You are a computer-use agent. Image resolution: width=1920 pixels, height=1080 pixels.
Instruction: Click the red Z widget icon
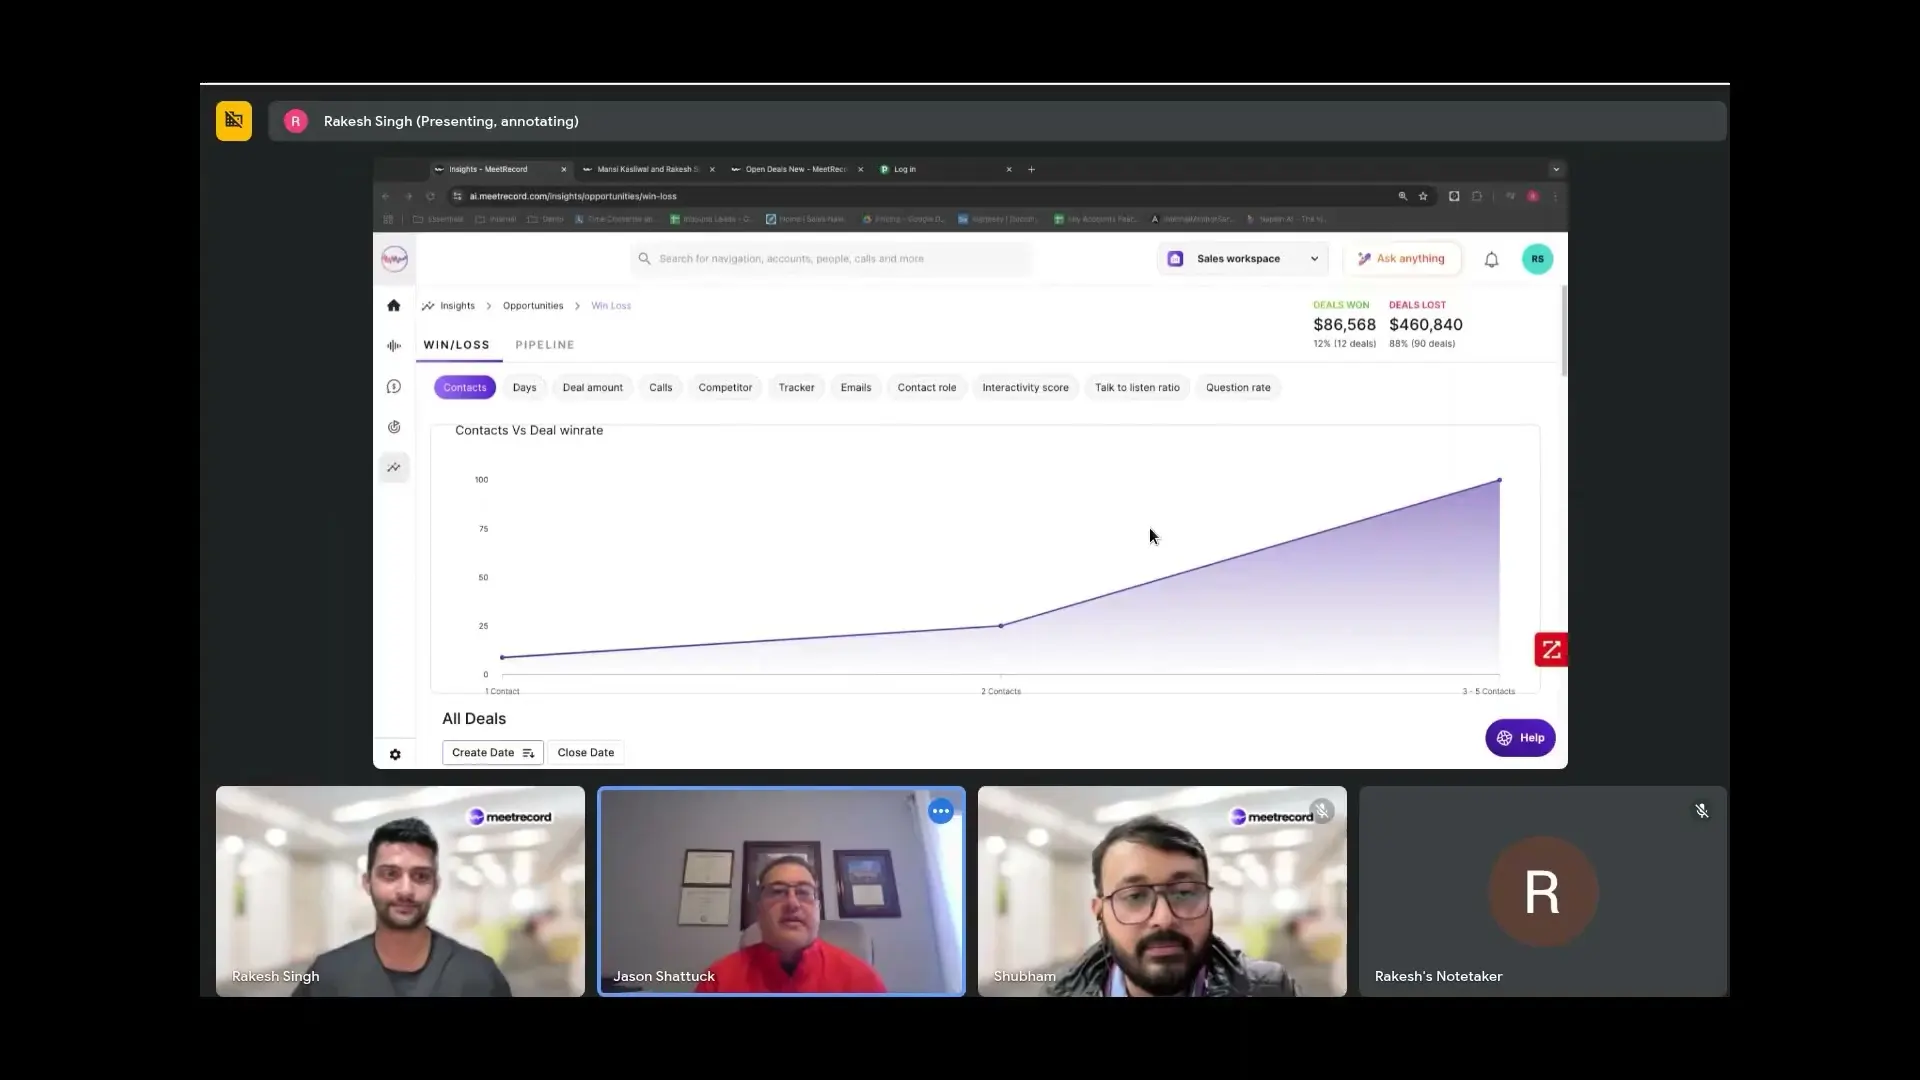click(1551, 650)
